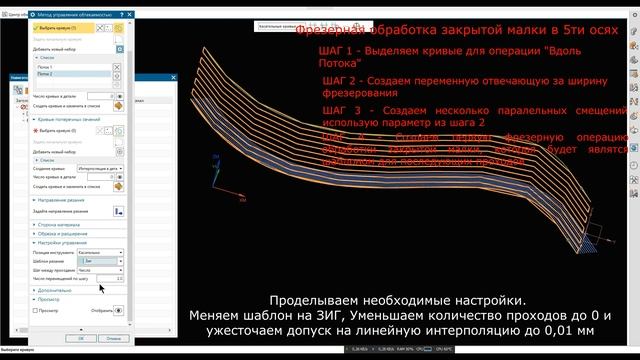
Task: Open the clock-shaped History icon in right resource bar
Action: 634,165
